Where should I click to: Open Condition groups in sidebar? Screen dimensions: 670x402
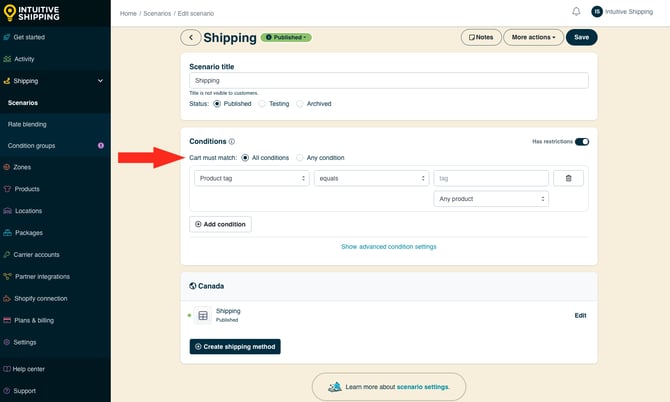tap(31, 146)
